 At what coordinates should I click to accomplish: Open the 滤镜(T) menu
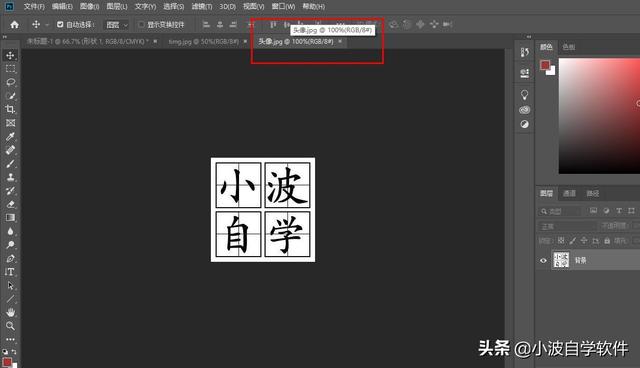click(202, 7)
